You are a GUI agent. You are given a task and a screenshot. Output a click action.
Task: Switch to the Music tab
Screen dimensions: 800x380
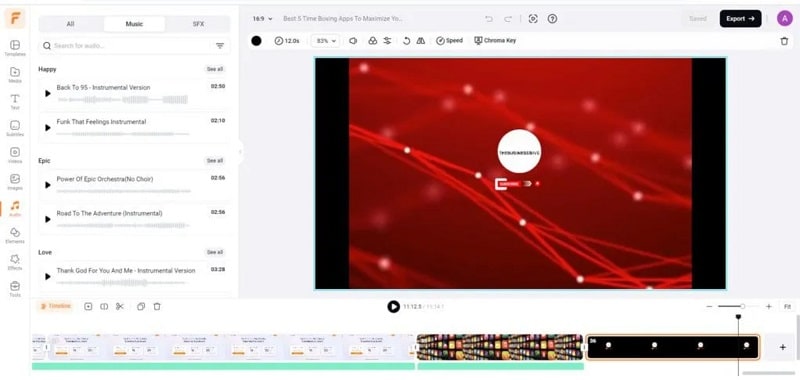(x=134, y=24)
